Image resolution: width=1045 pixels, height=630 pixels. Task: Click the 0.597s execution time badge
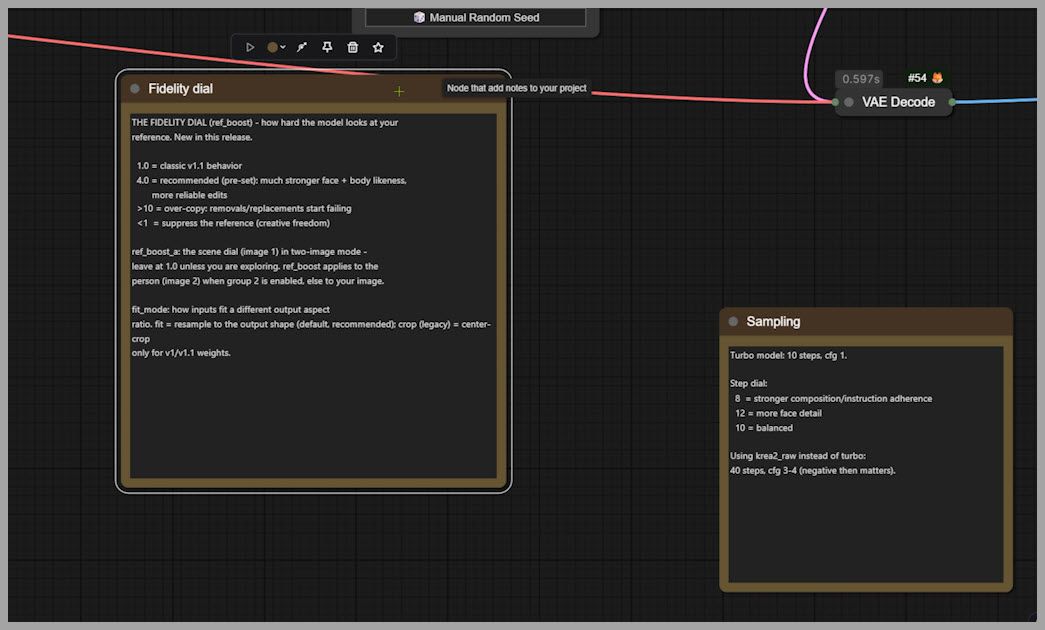[x=860, y=79]
